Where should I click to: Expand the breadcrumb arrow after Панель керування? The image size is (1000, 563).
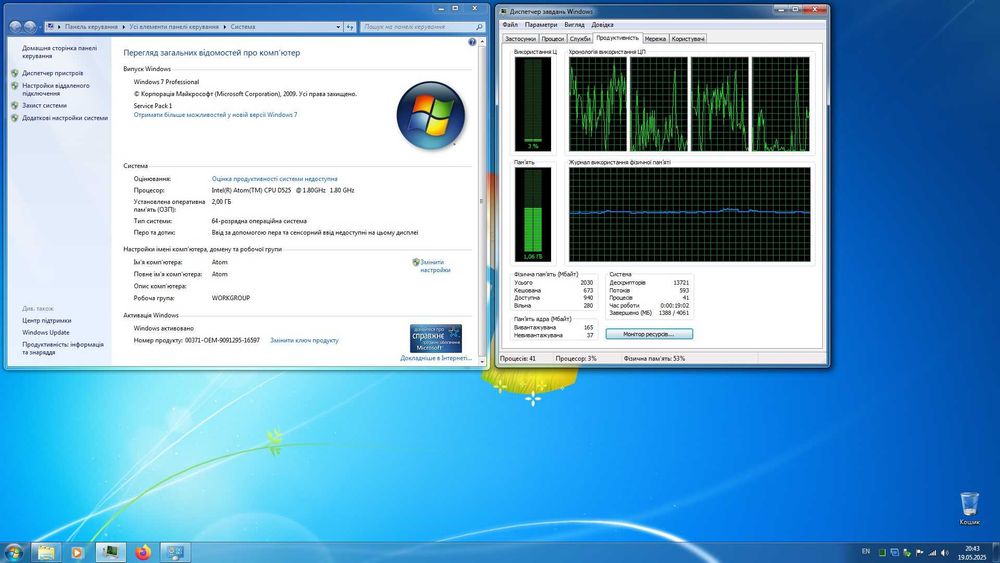[124, 27]
